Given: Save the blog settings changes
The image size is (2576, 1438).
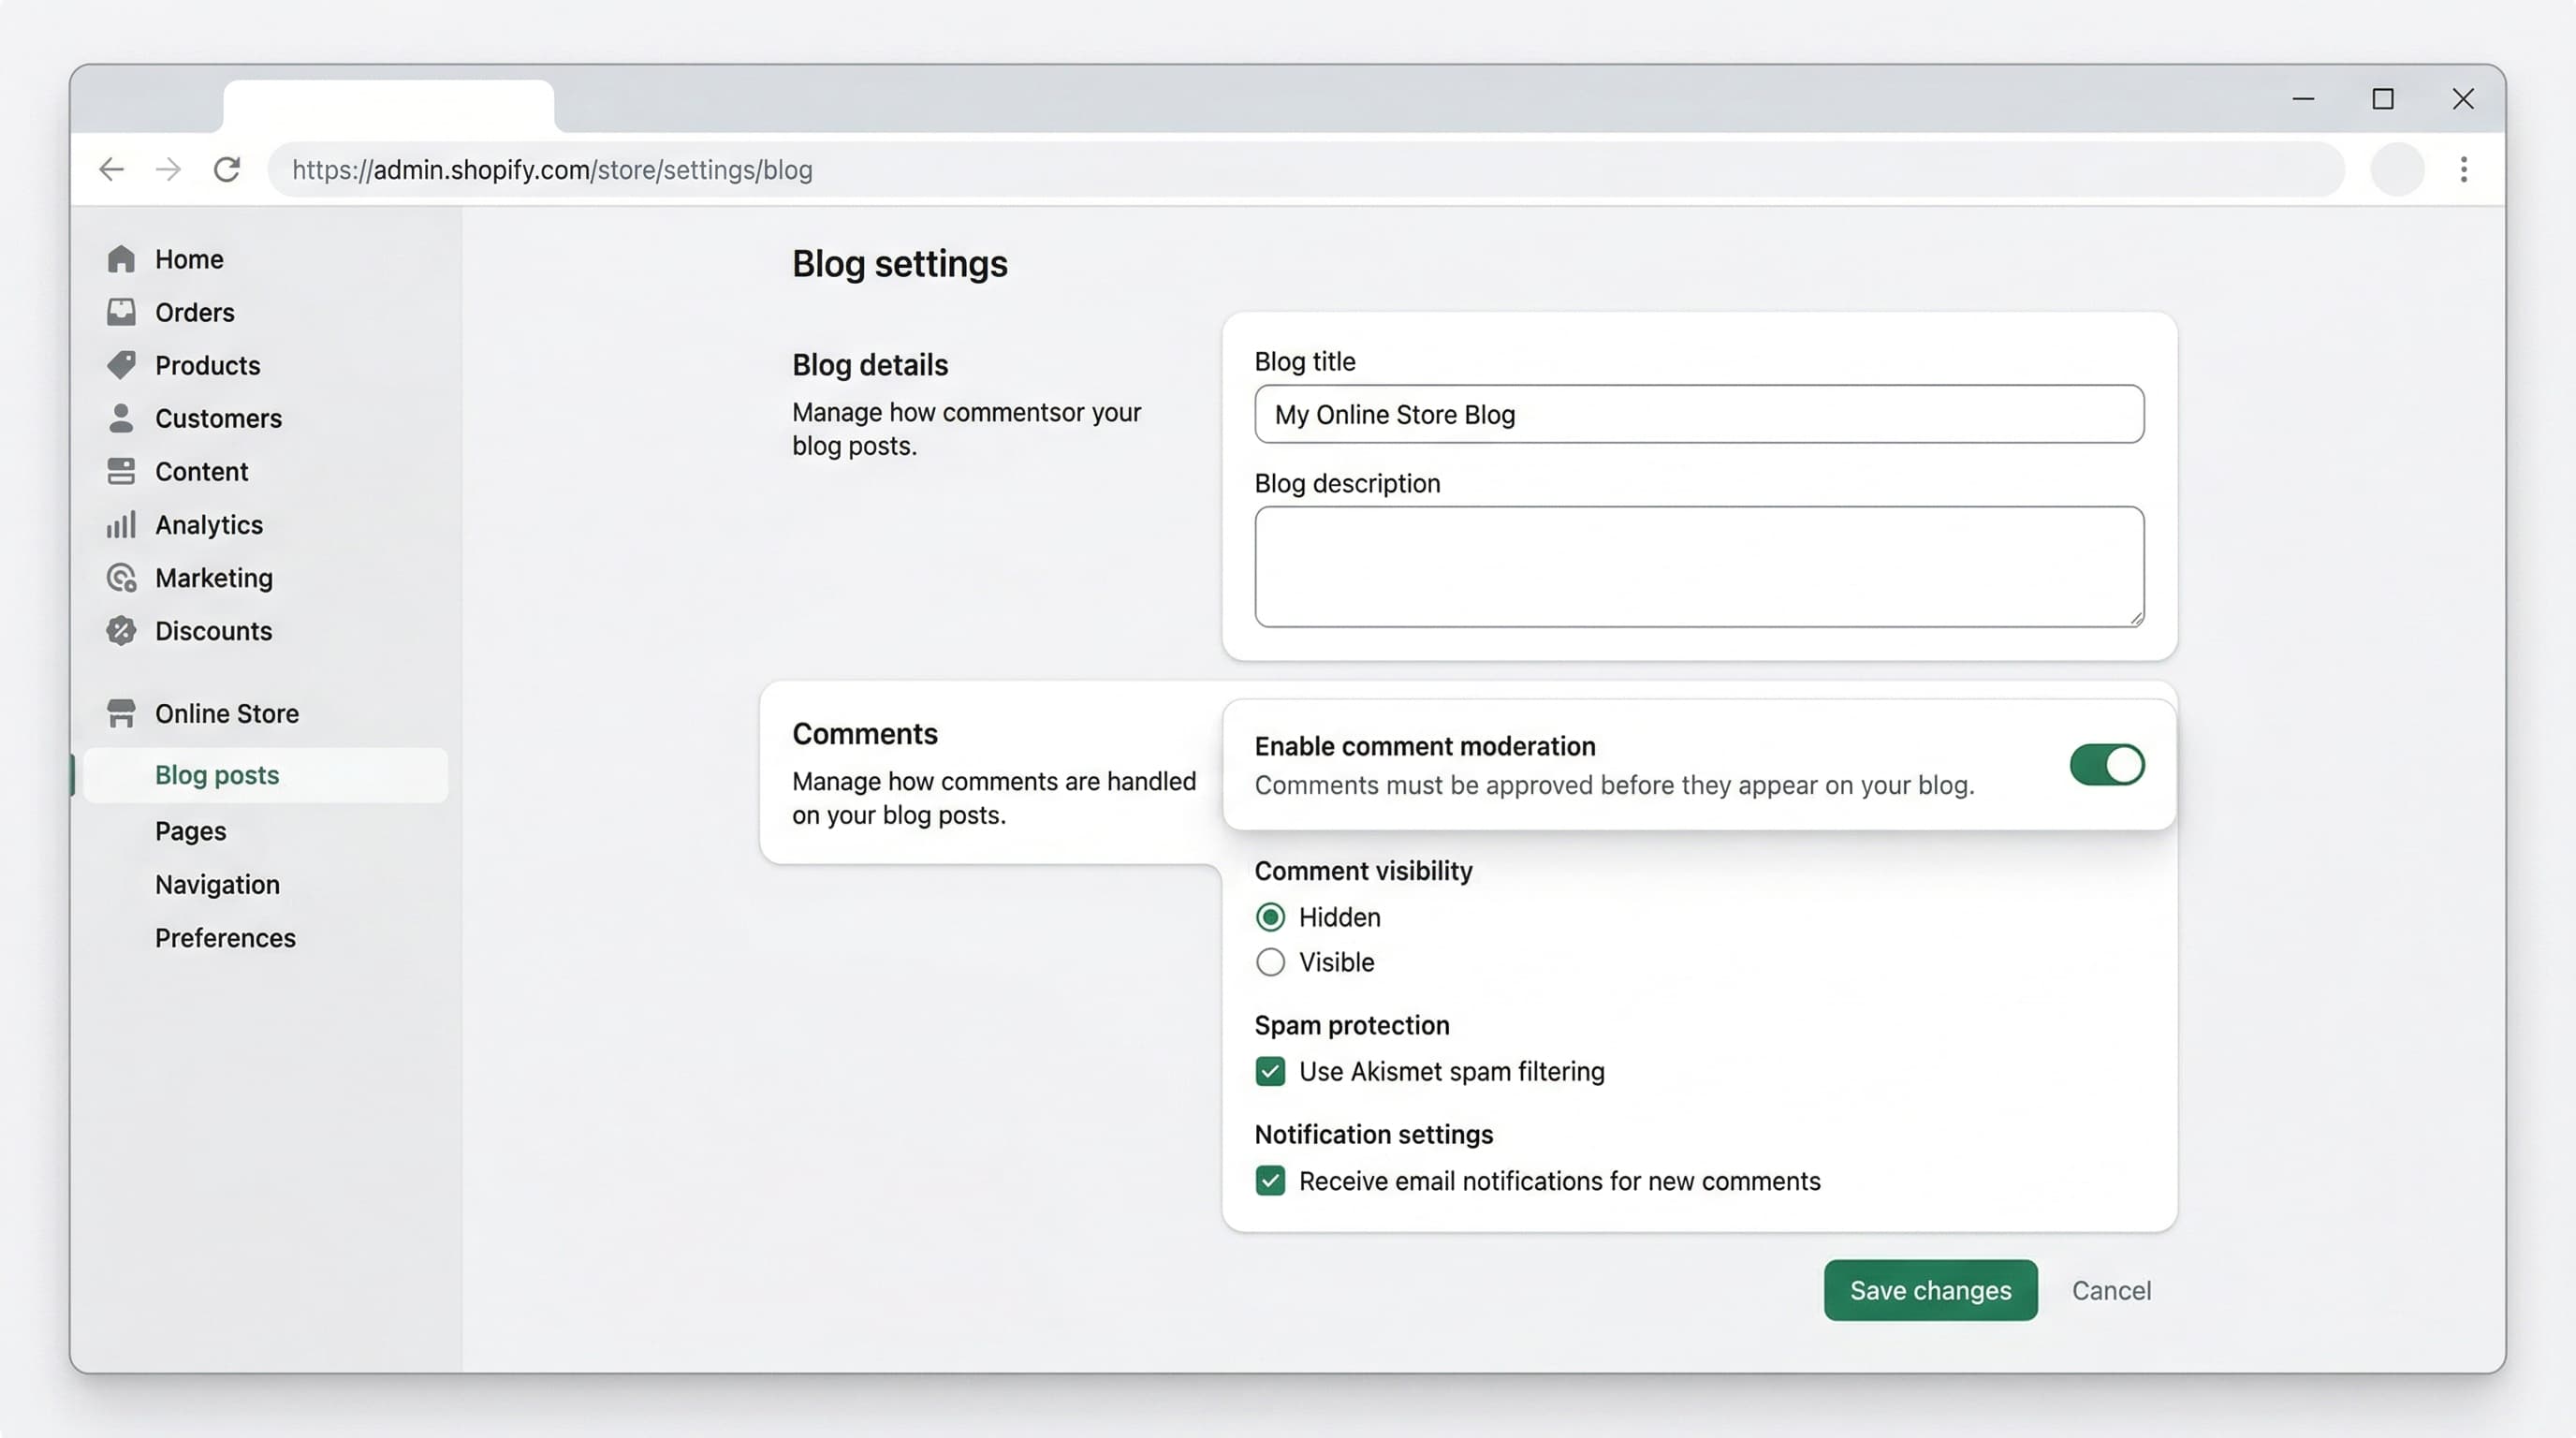Looking at the screenshot, I should click(1929, 1290).
